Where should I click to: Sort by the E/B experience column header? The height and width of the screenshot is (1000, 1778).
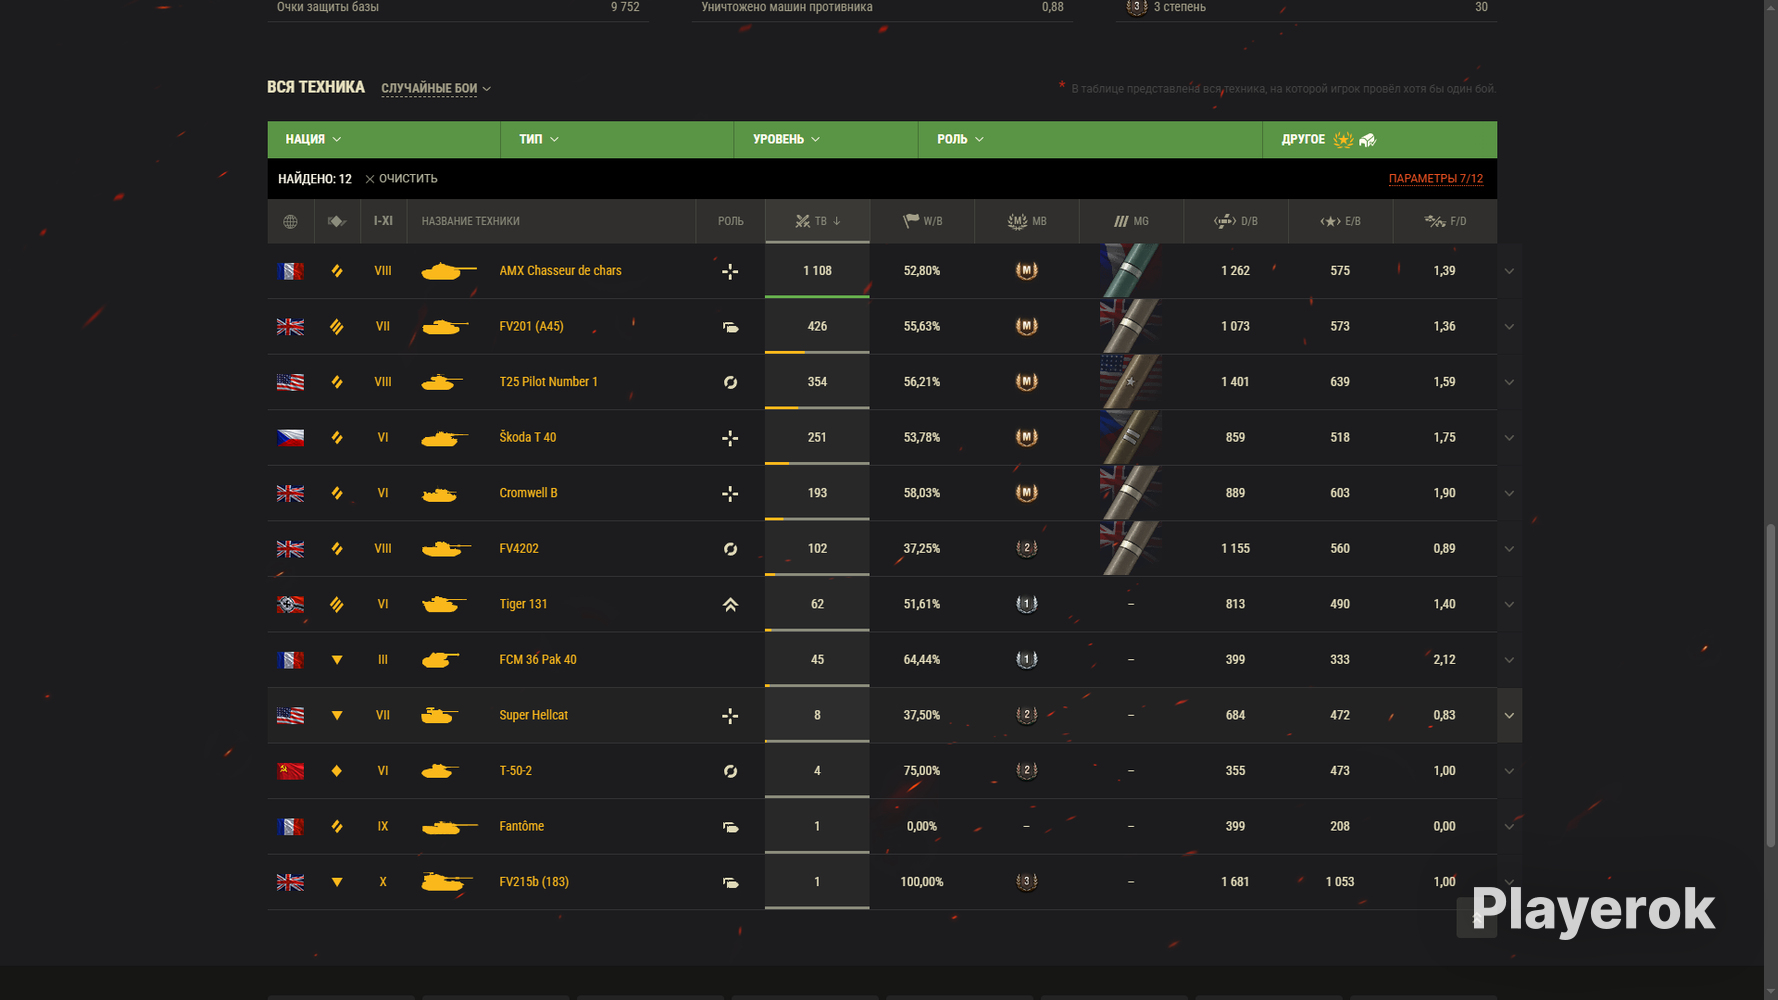1340,221
